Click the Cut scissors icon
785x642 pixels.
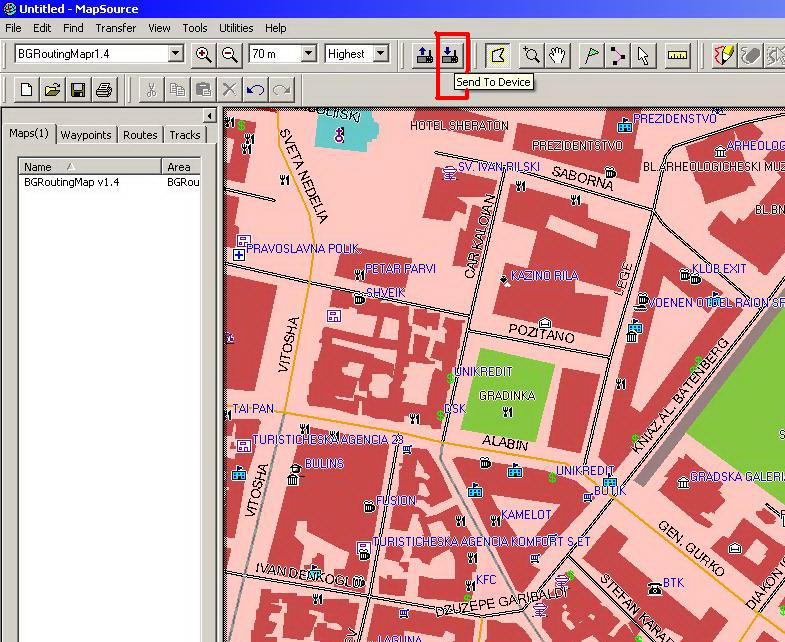(x=151, y=90)
